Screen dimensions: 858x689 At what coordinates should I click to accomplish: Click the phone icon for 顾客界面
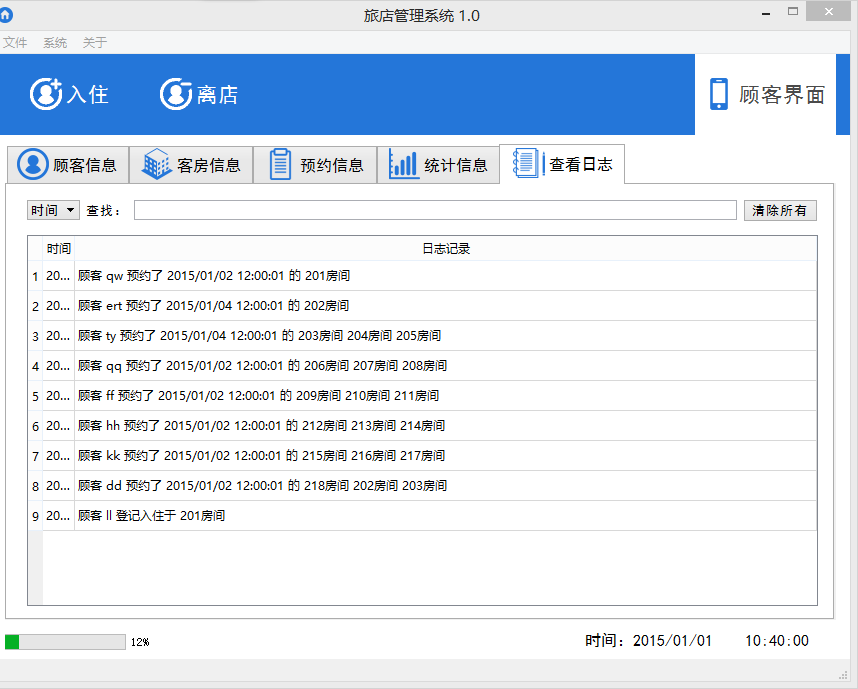718,94
